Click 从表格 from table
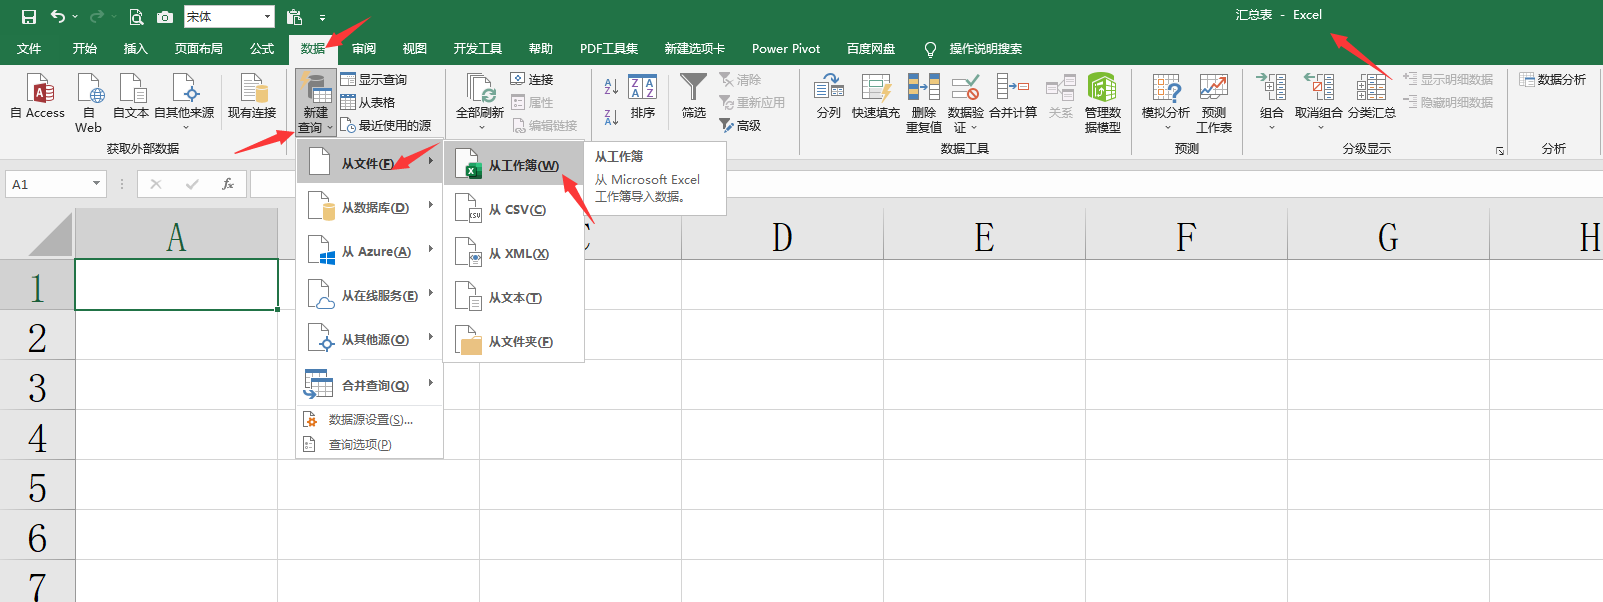Image resolution: width=1603 pixels, height=602 pixels. [x=368, y=102]
